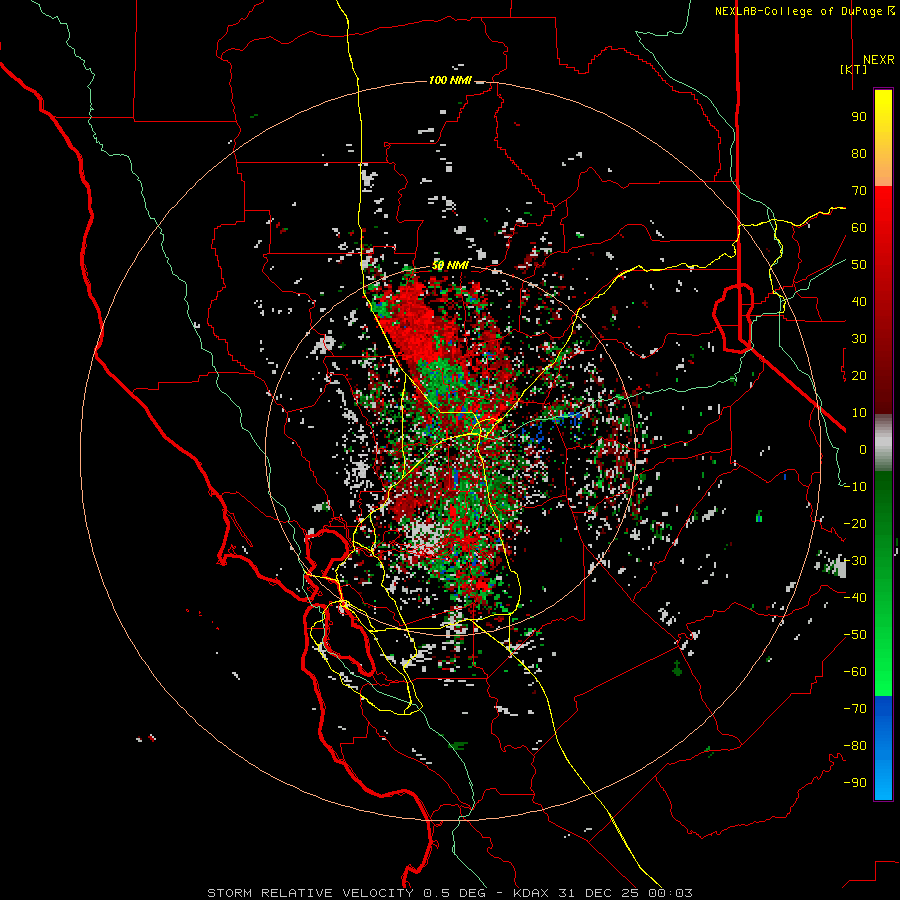The image size is (900, 900).
Task: Click the 50 knot scale label
Action: pos(859,265)
